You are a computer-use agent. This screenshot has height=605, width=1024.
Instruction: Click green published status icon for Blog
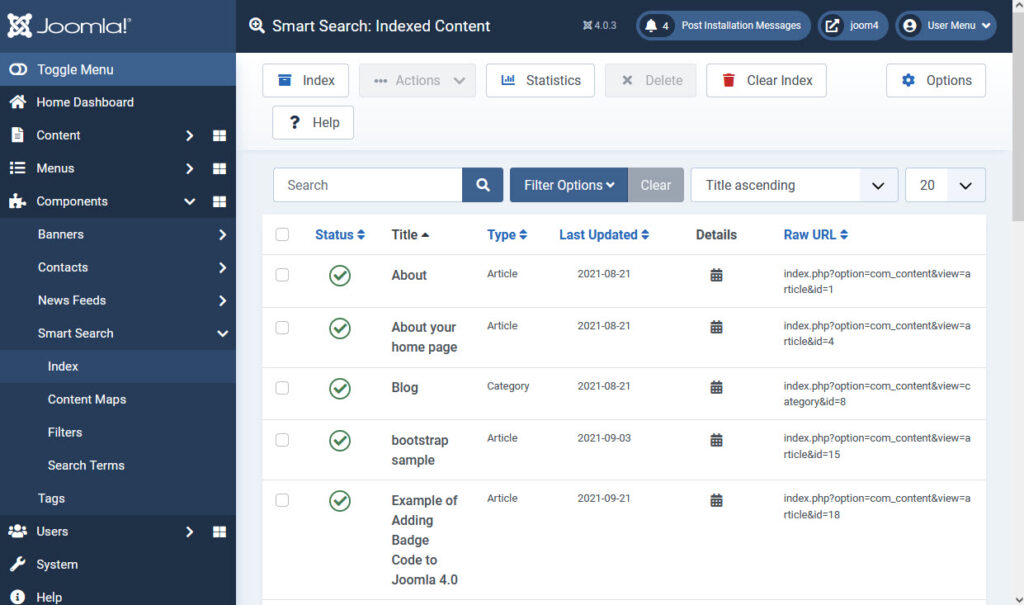point(340,388)
